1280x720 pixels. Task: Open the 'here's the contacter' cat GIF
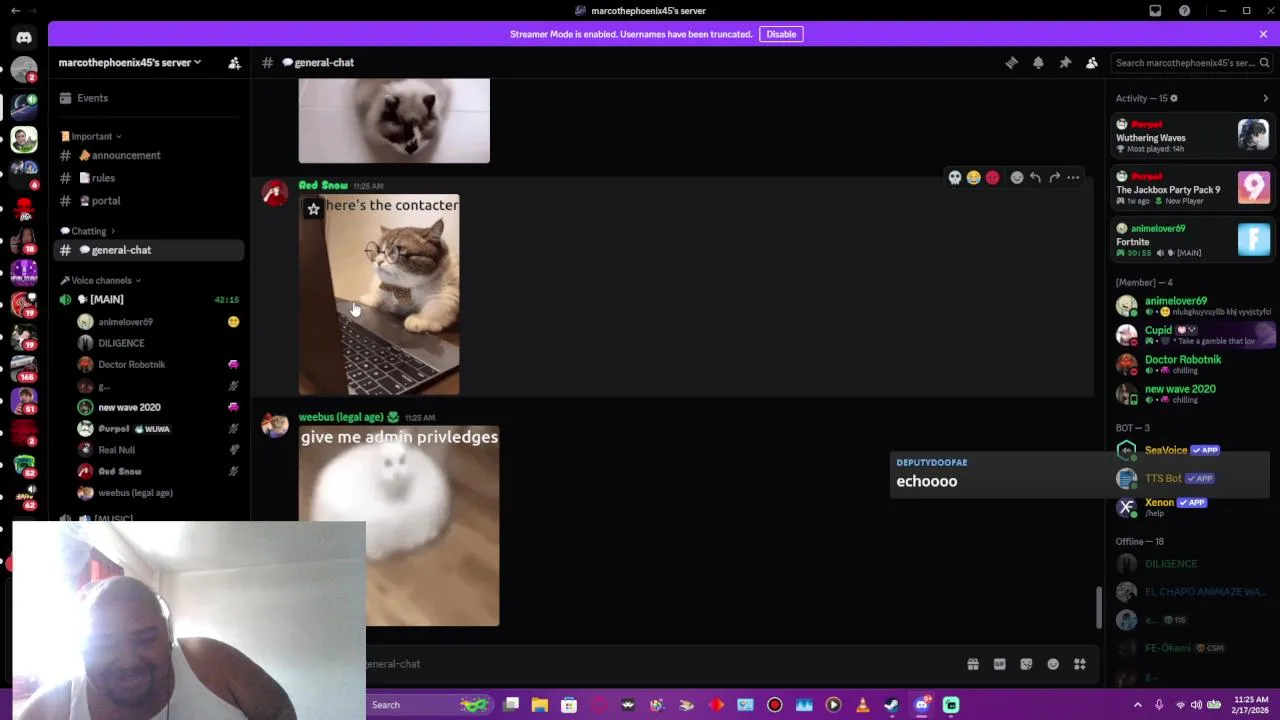click(379, 295)
